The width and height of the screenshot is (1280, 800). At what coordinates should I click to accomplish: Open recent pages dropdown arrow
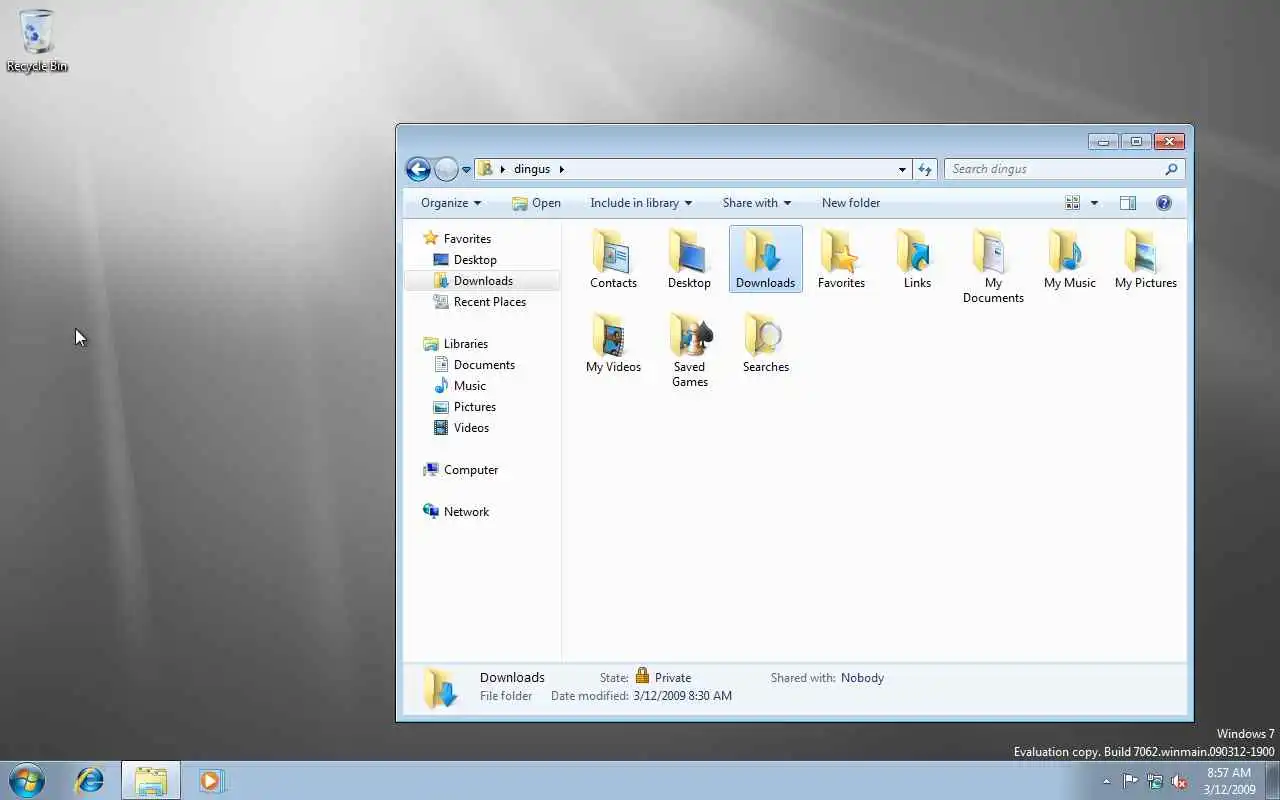tap(466, 170)
